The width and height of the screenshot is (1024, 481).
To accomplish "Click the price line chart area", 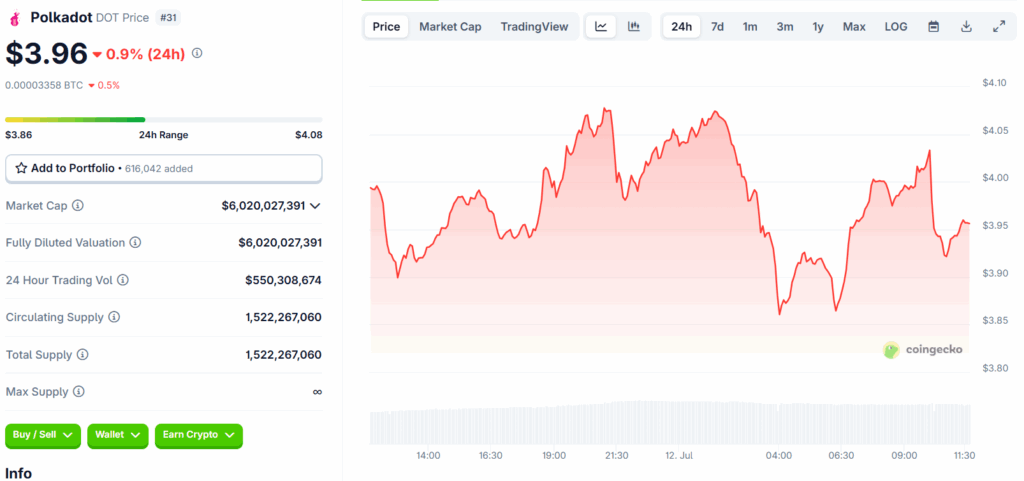I will pyautogui.click(x=670, y=228).
